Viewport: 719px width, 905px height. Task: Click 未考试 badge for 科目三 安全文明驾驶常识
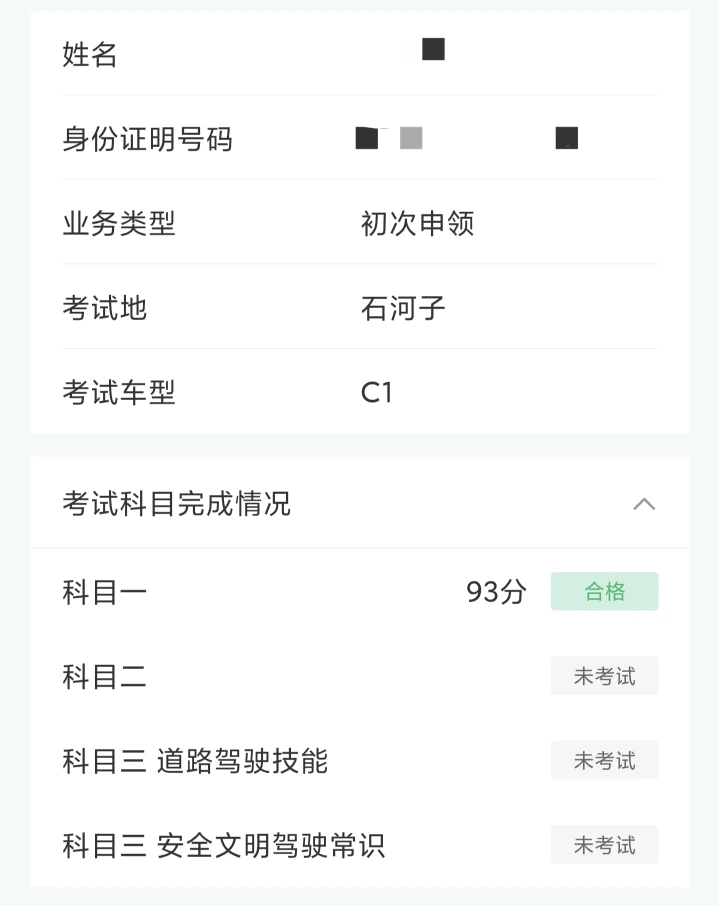click(604, 846)
